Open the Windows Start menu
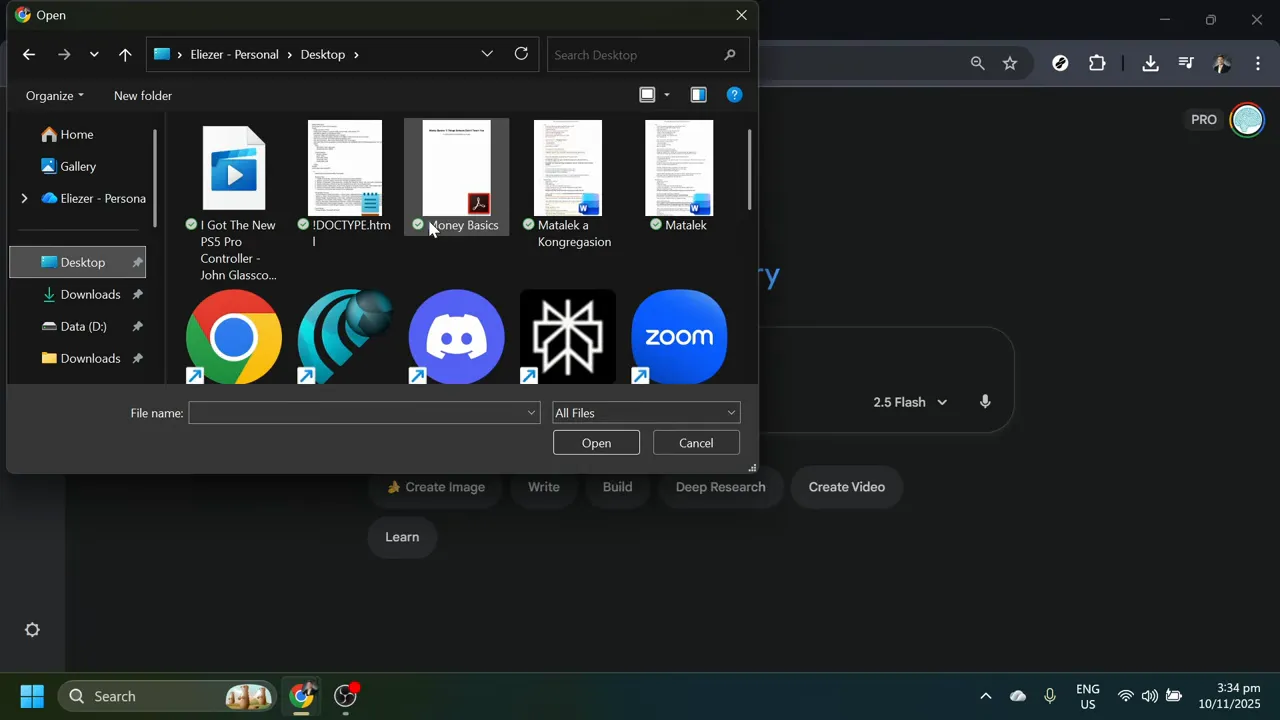Viewport: 1280px width, 720px height. pyautogui.click(x=32, y=696)
